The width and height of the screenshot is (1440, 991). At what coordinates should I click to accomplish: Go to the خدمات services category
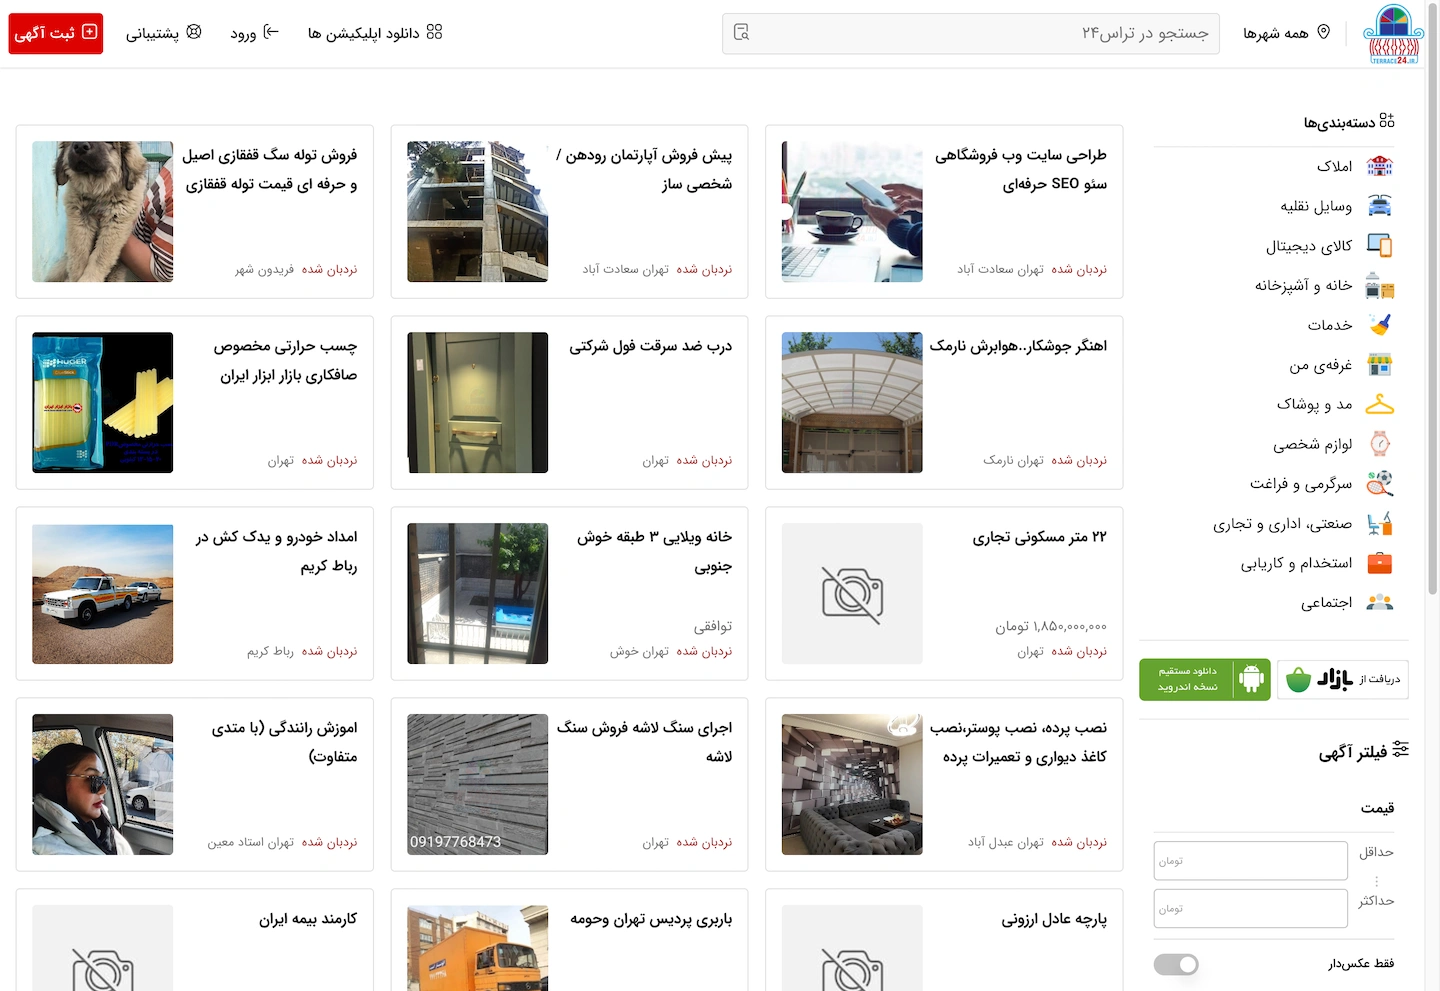[x=1330, y=325]
